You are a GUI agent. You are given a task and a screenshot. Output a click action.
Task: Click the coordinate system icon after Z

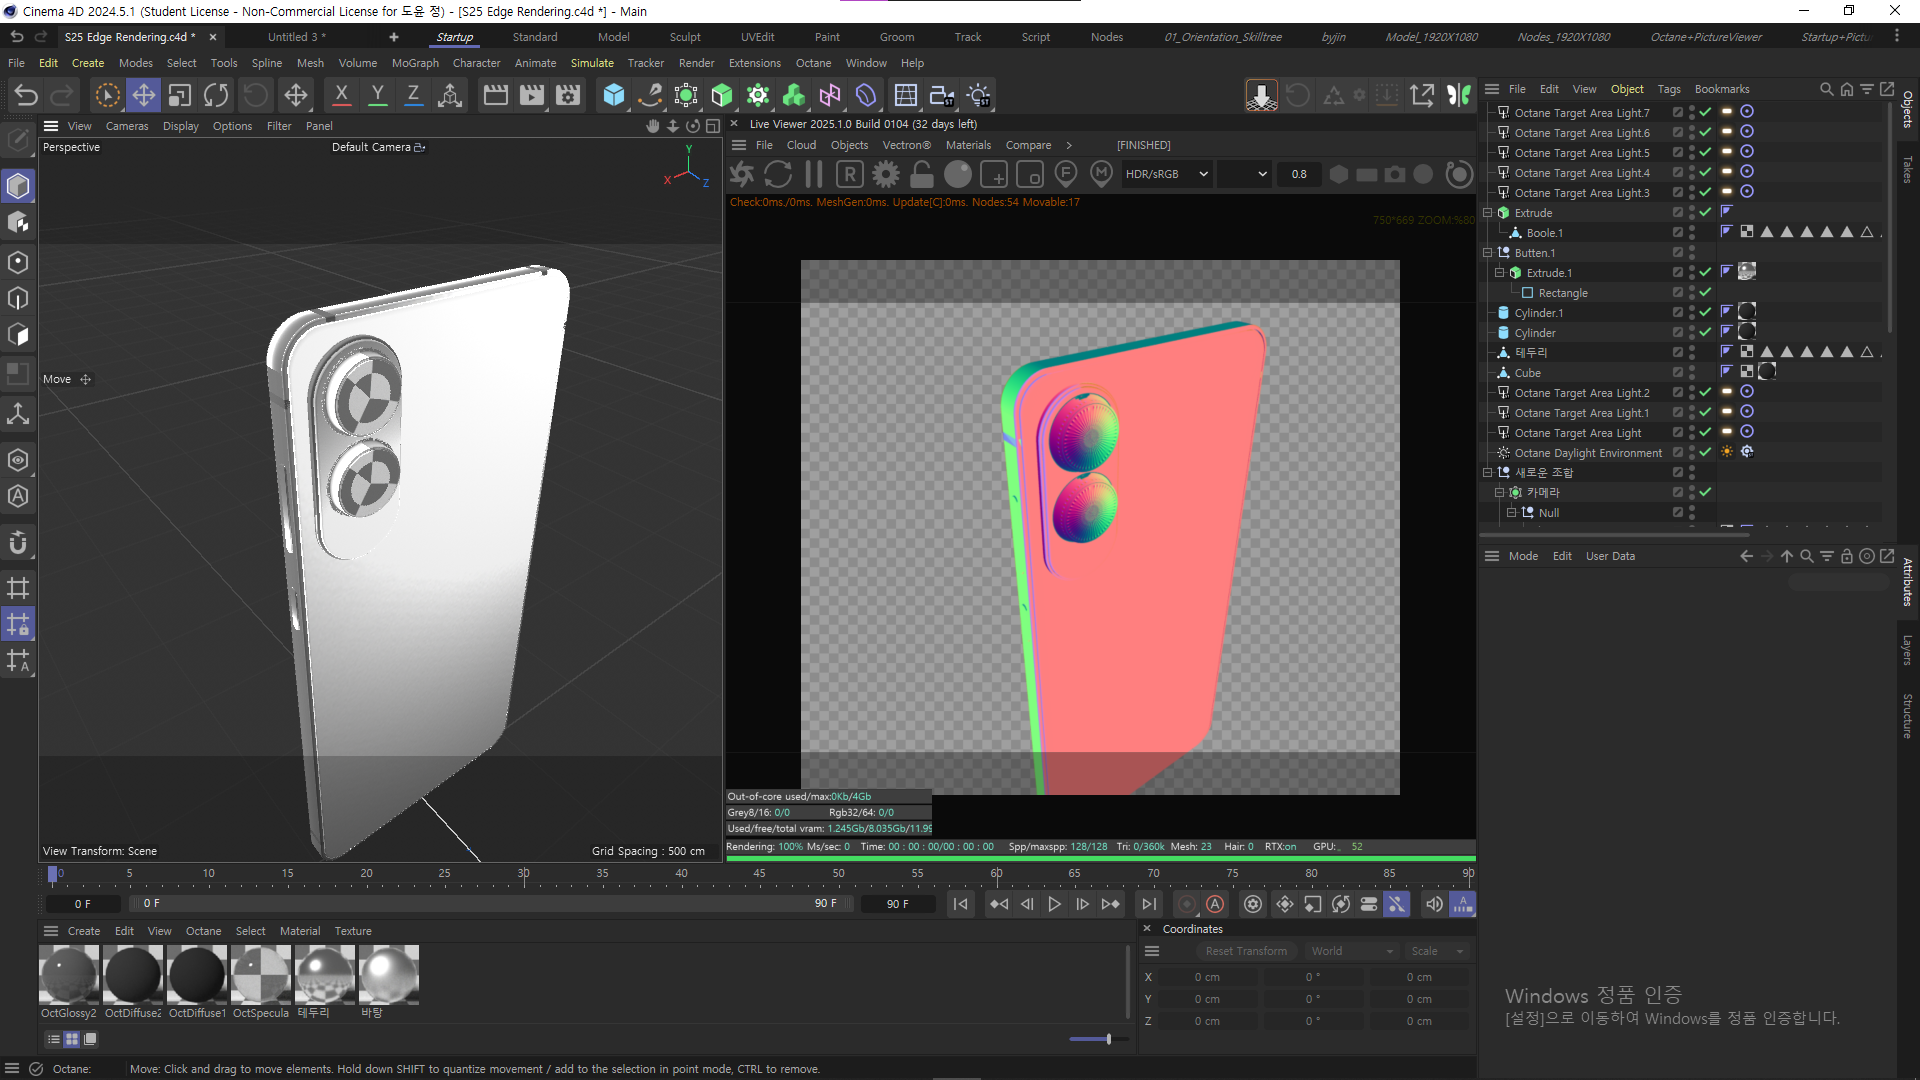(450, 95)
